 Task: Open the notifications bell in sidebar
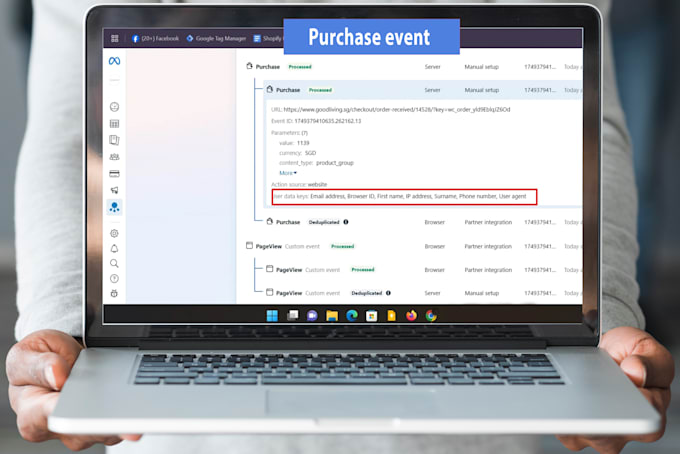click(114, 248)
